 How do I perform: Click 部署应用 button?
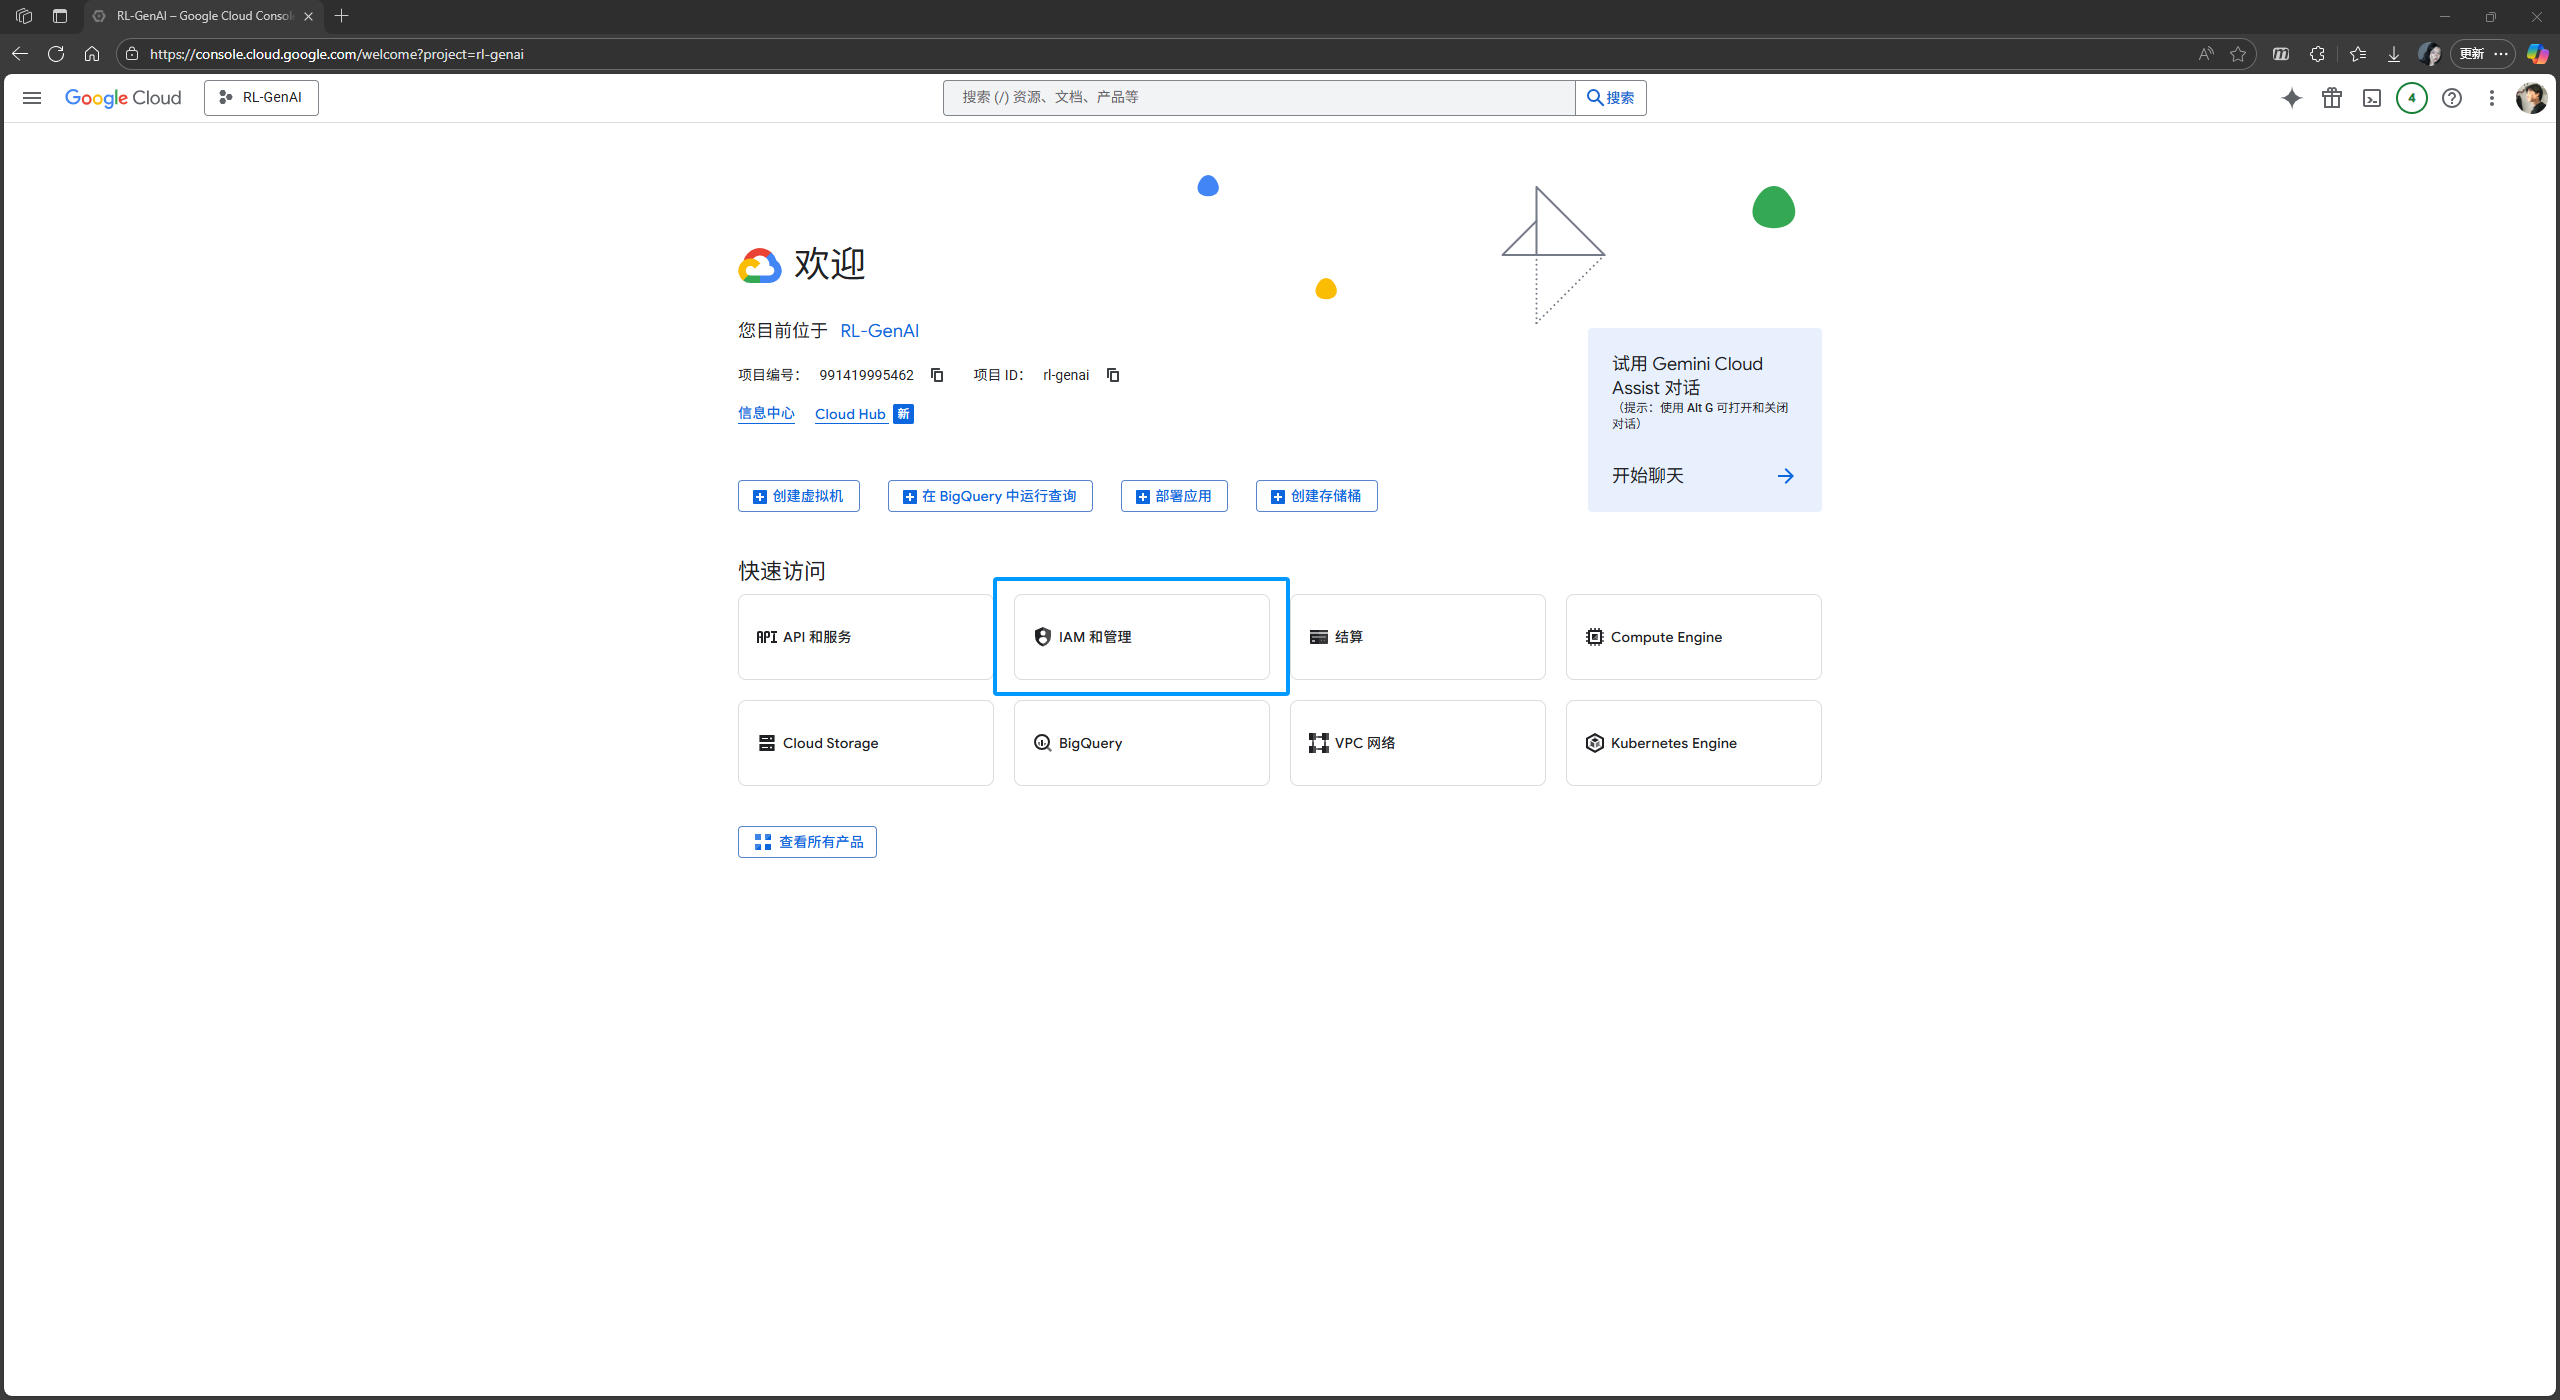pos(1174,496)
